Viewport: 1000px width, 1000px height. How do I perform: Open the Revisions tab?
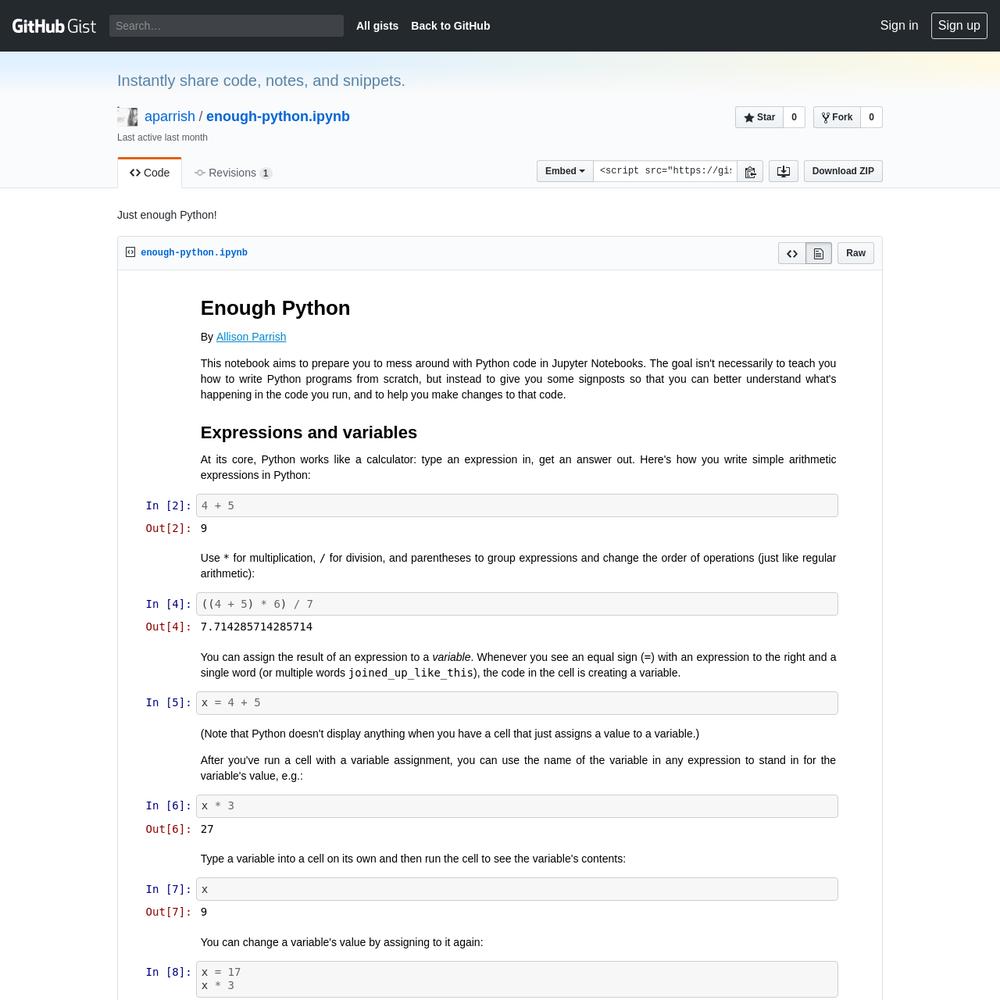pos(233,173)
